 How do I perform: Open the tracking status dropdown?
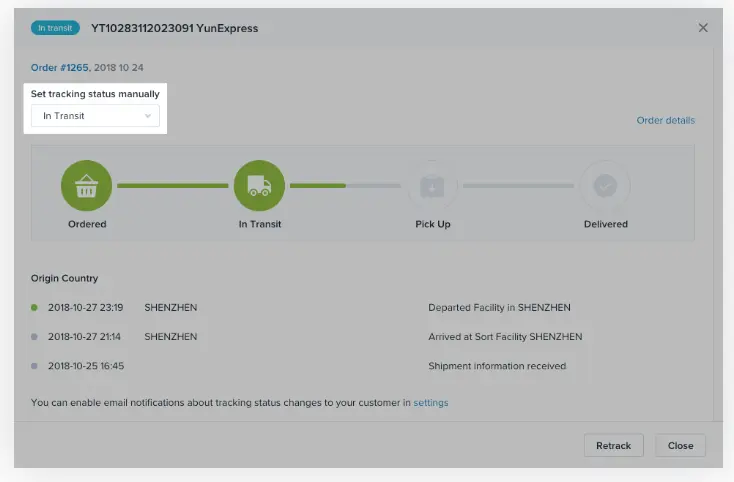(x=95, y=116)
